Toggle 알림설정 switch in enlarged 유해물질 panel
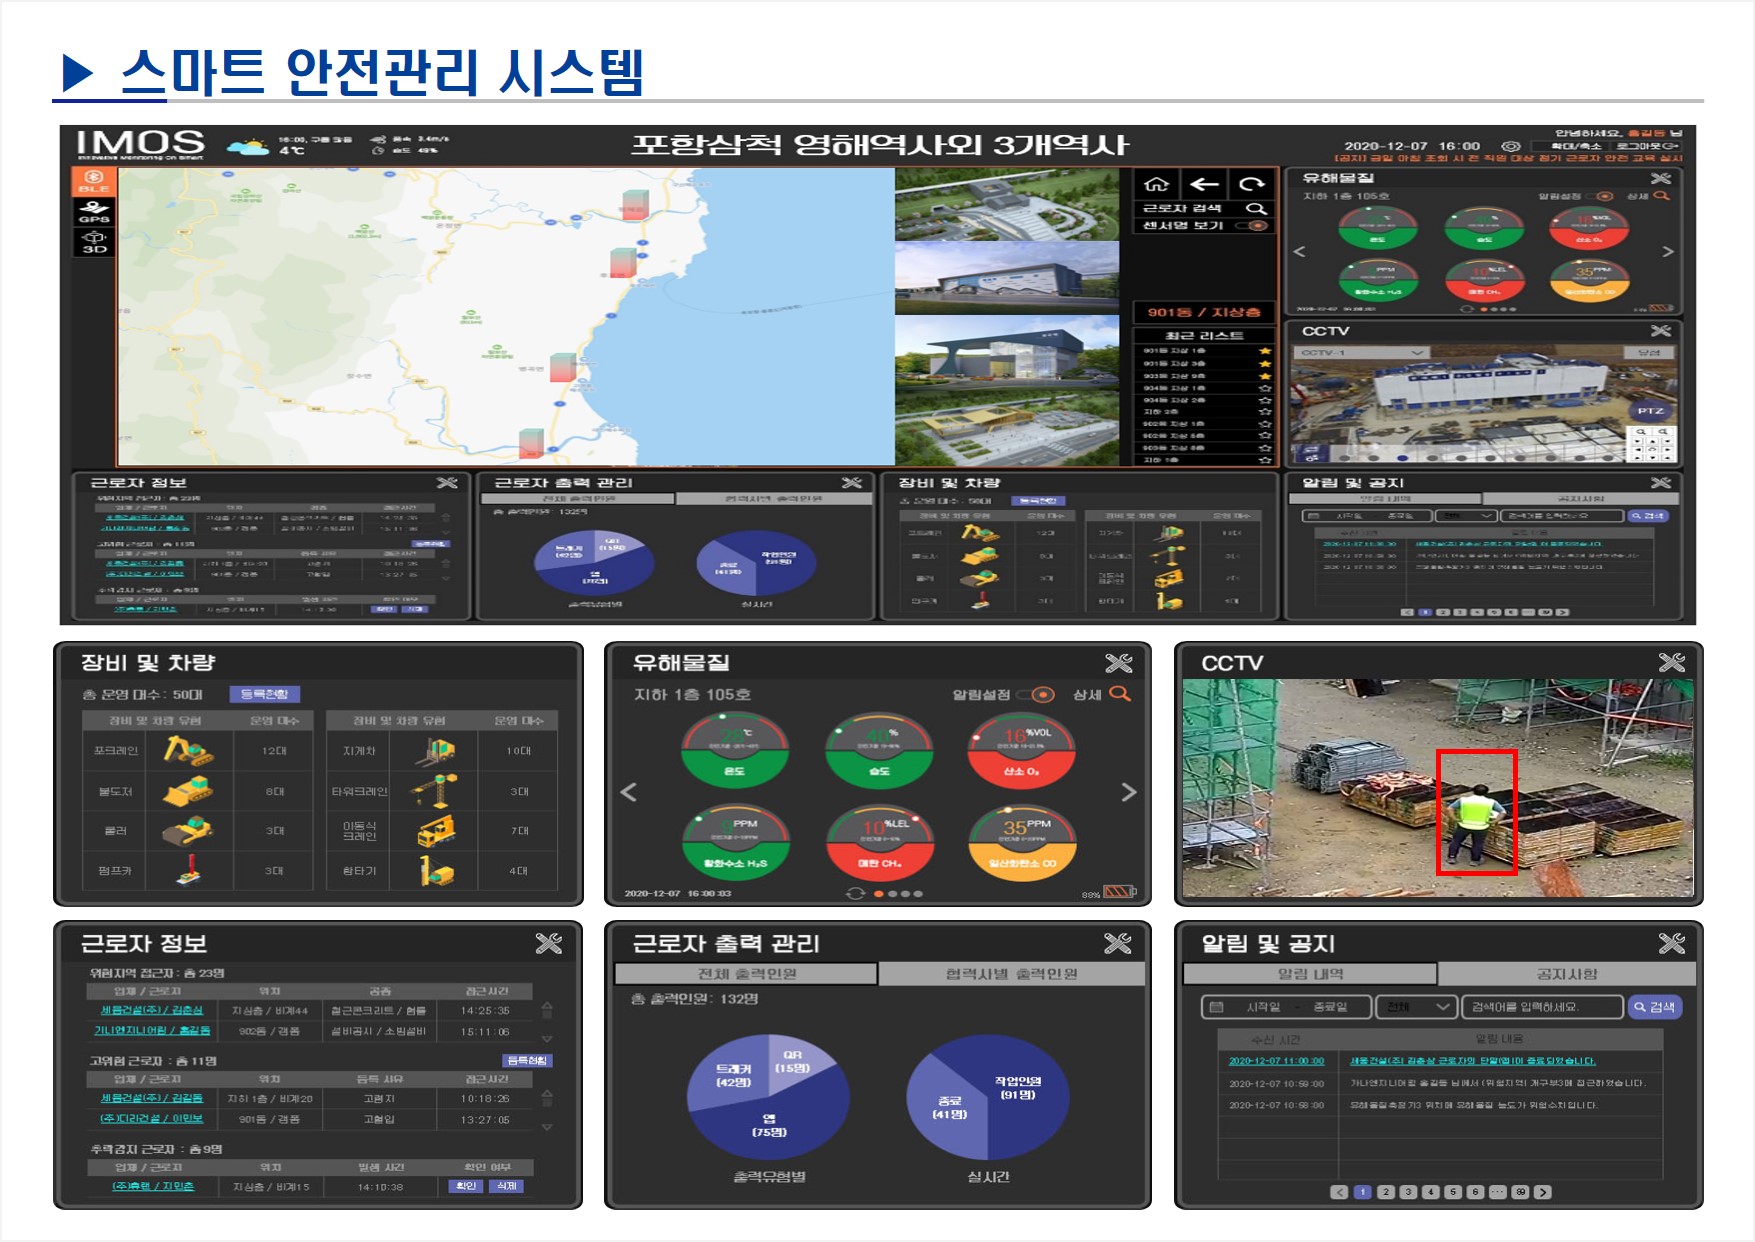This screenshot has width=1755, height=1242. click(x=1038, y=695)
